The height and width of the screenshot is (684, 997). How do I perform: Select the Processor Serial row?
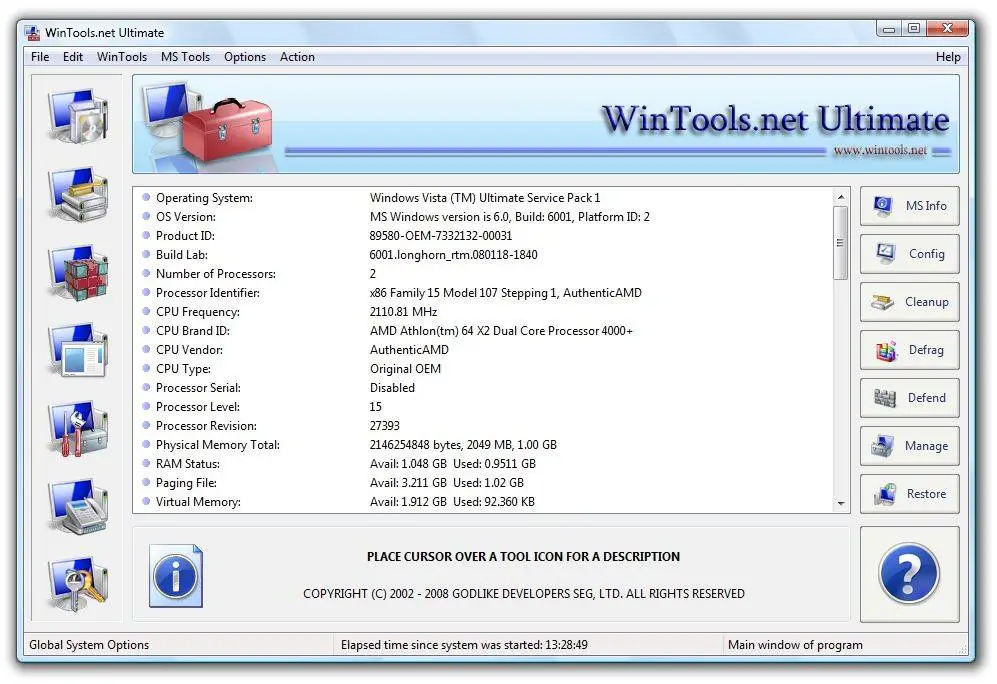pos(483,388)
